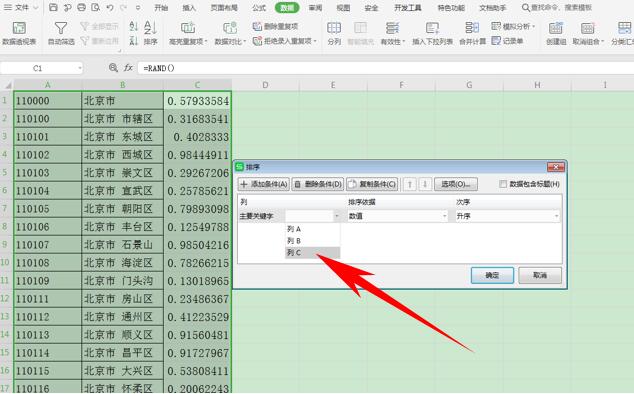634x394 pixels.
Task: Click 确定 to confirm the sort
Action: coord(492,275)
